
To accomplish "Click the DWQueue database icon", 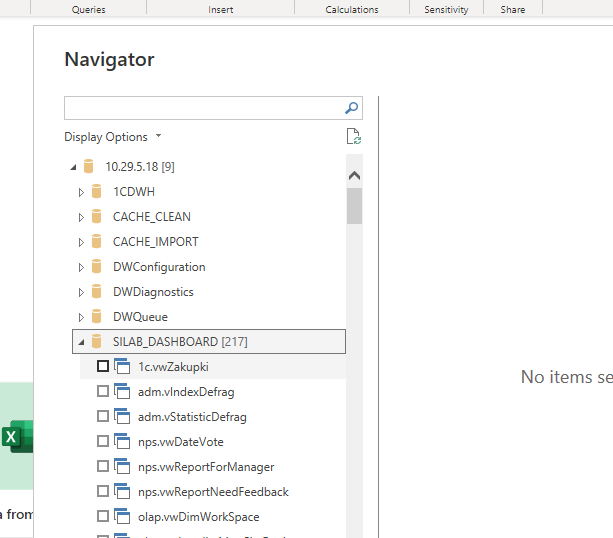I will [x=97, y=317].
